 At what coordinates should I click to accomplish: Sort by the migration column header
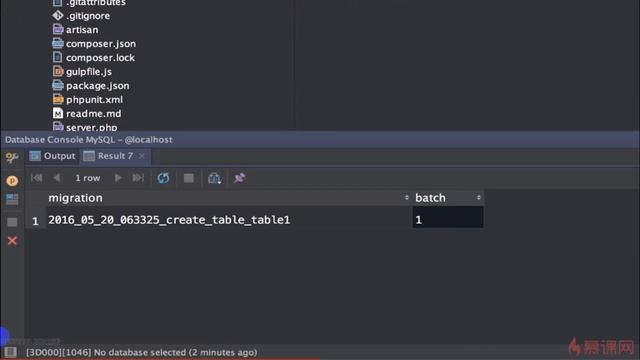tap(228, 198)
